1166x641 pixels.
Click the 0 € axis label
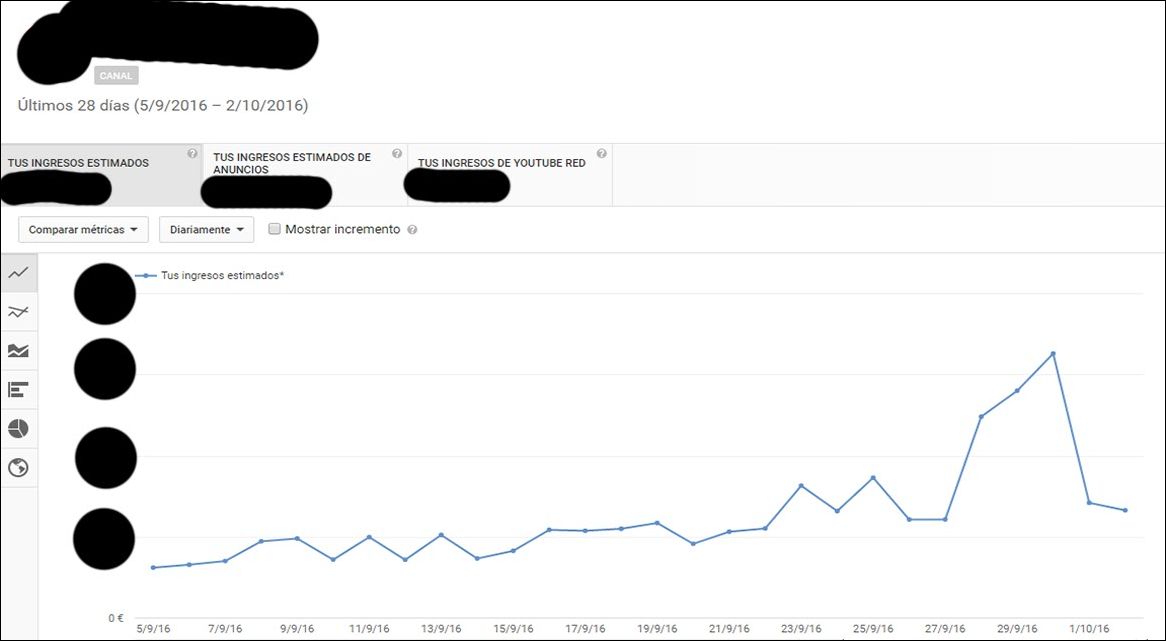116,618
